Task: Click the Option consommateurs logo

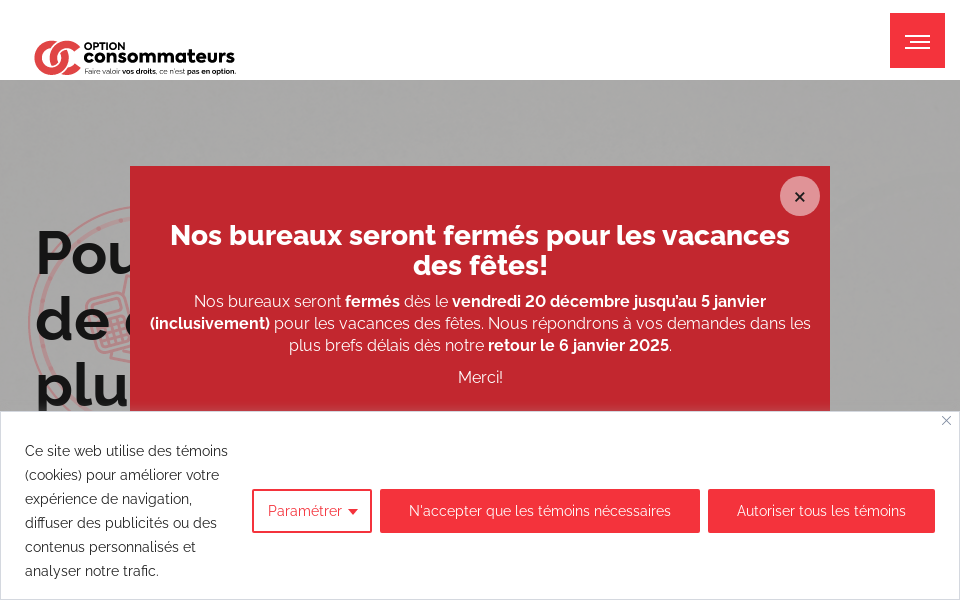Action: coord(136,55)
